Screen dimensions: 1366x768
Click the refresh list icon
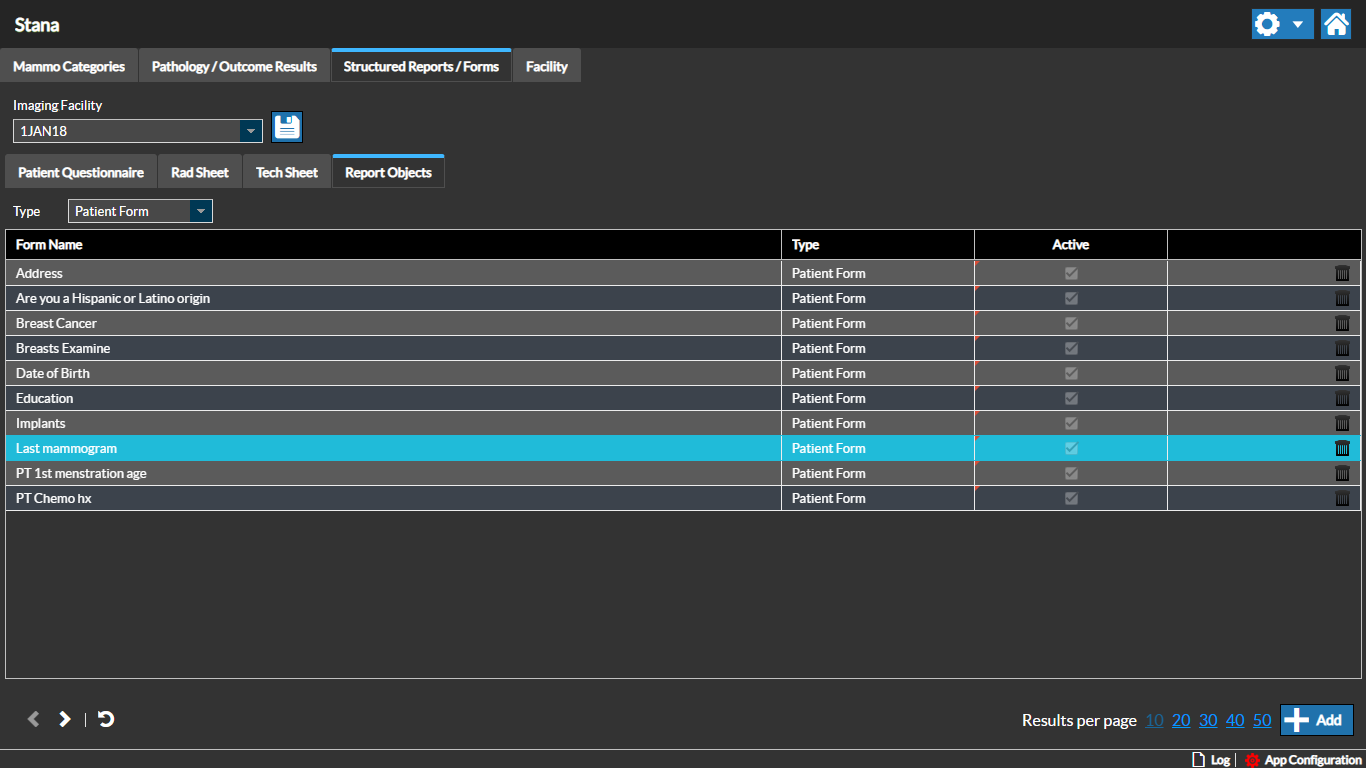(x=106, y=719)
